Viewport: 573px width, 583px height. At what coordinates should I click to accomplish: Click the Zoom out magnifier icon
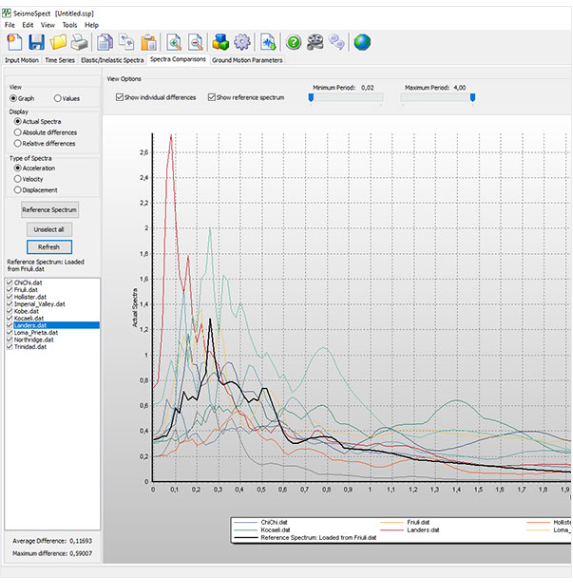point(195,42)
